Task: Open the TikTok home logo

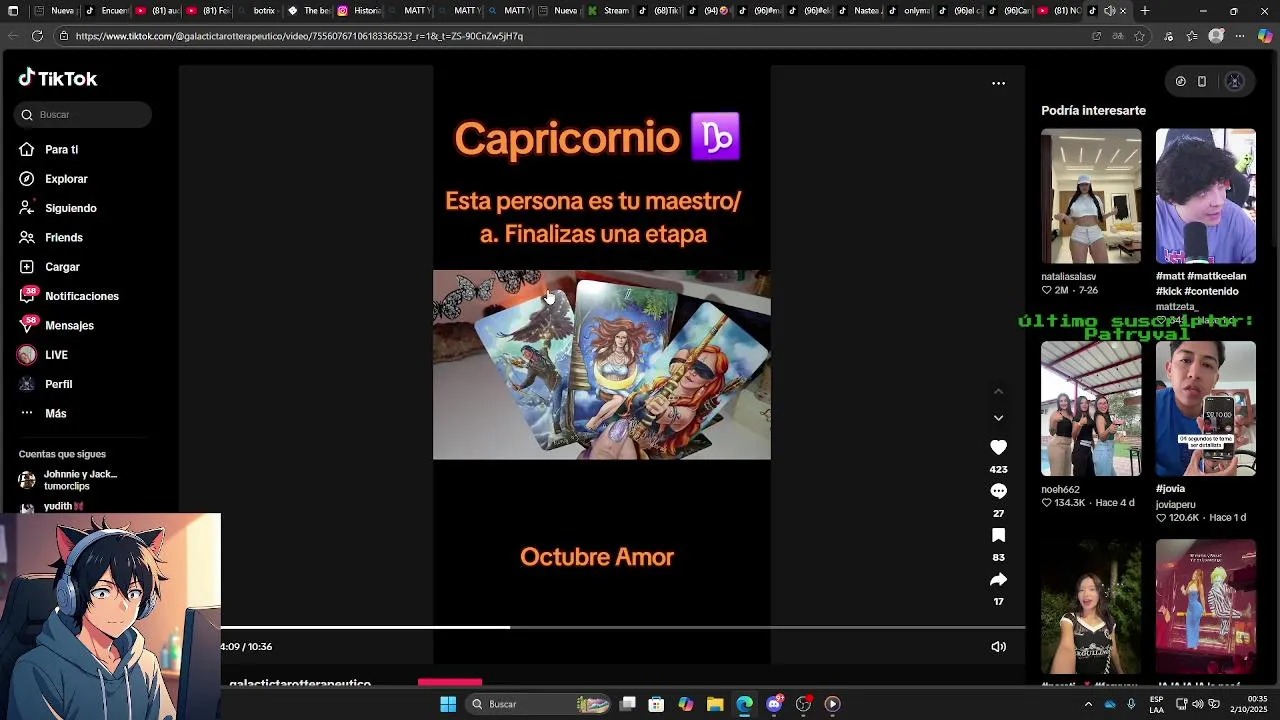Action: pyautogui.click(x=58, y=79)
